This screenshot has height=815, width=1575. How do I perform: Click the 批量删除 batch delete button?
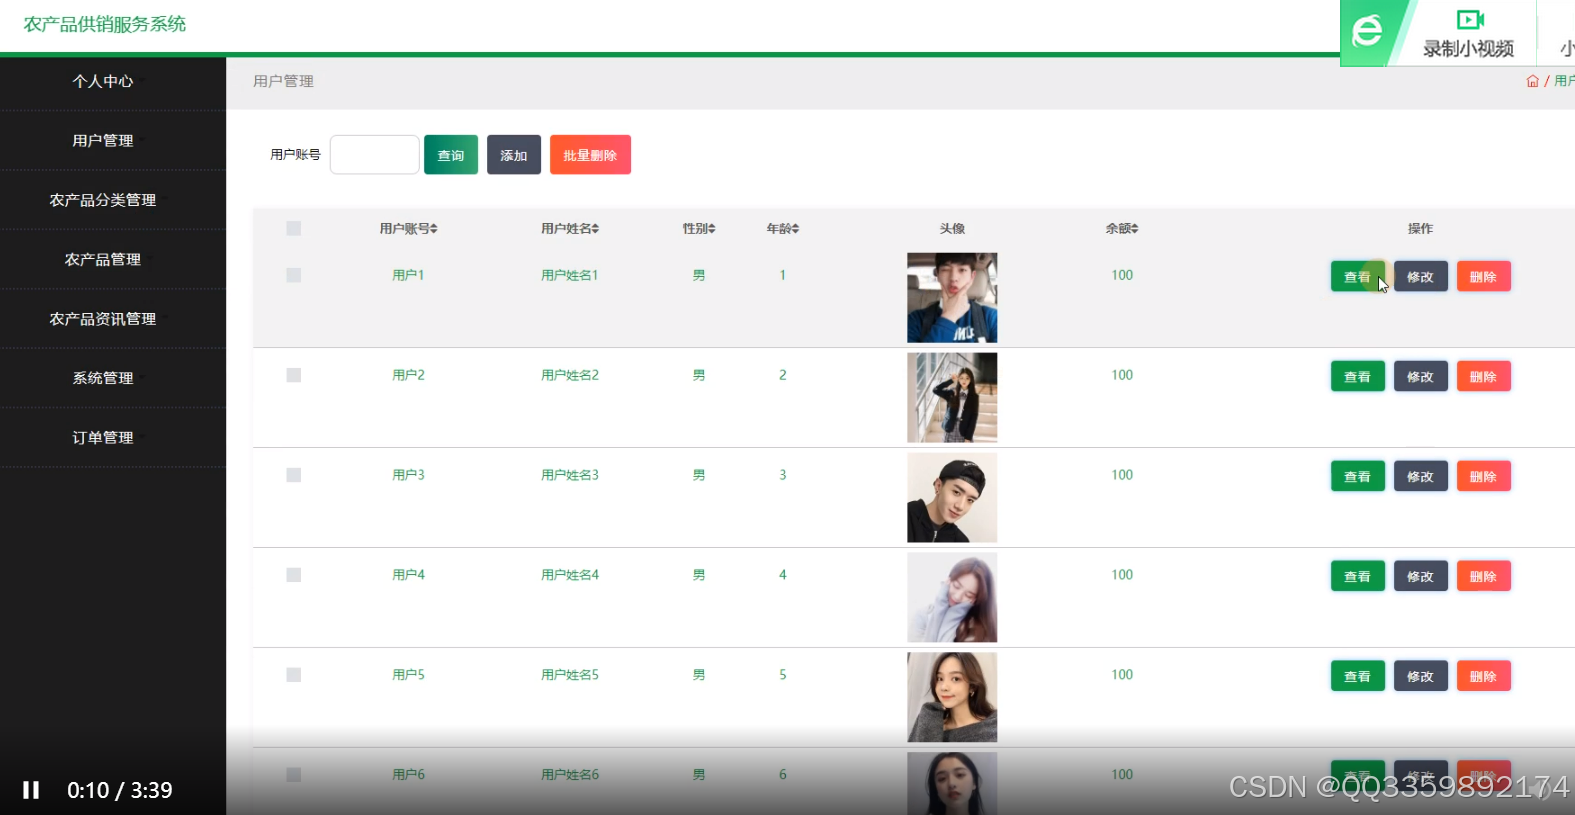click(x=590, y=155)
